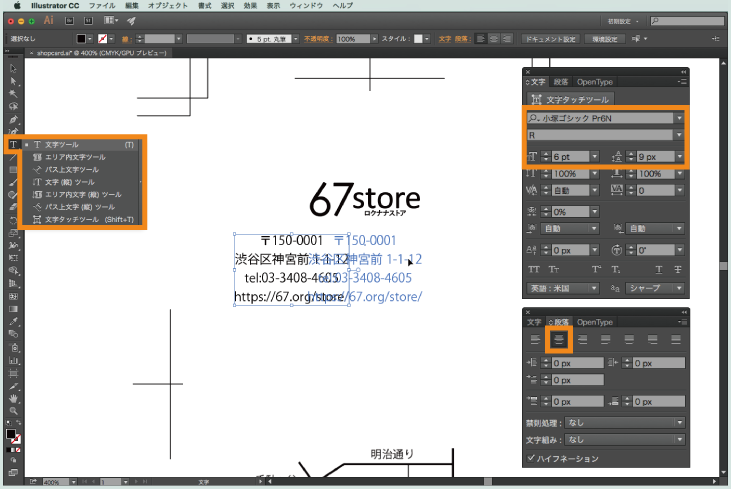Collapse the Paragraph panel with double-arrow icon
Screen dimensions: 731x489
683,312
